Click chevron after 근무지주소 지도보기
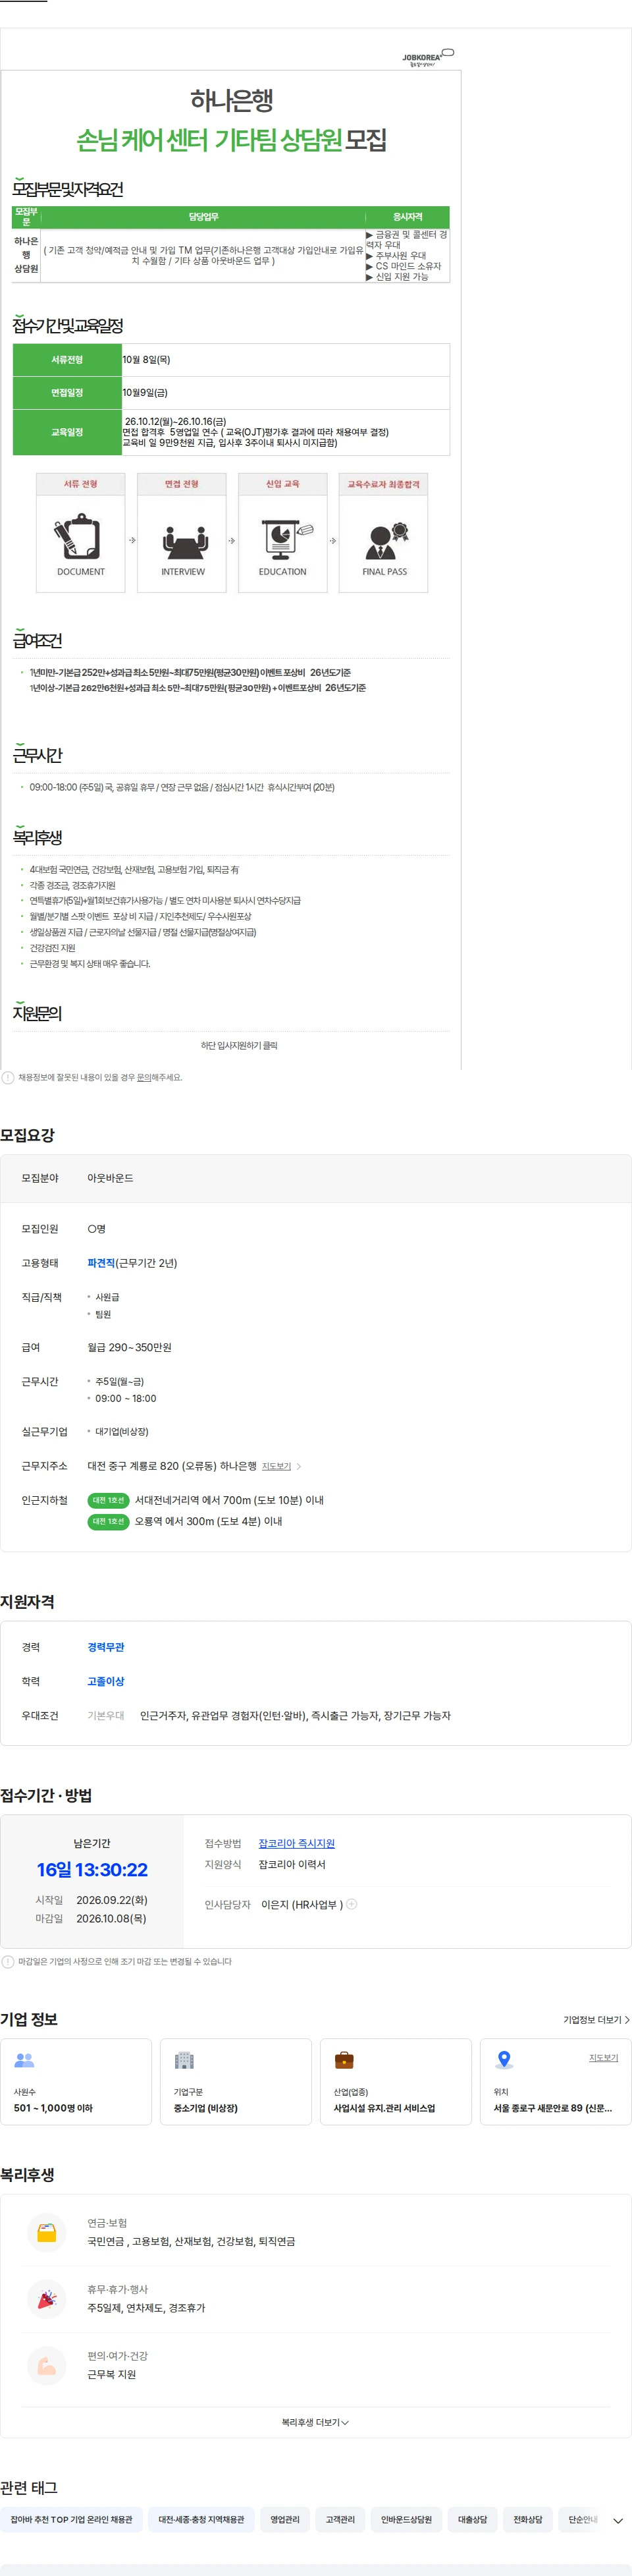This screenshot has width=632, height=2576. coord(298,1466)
